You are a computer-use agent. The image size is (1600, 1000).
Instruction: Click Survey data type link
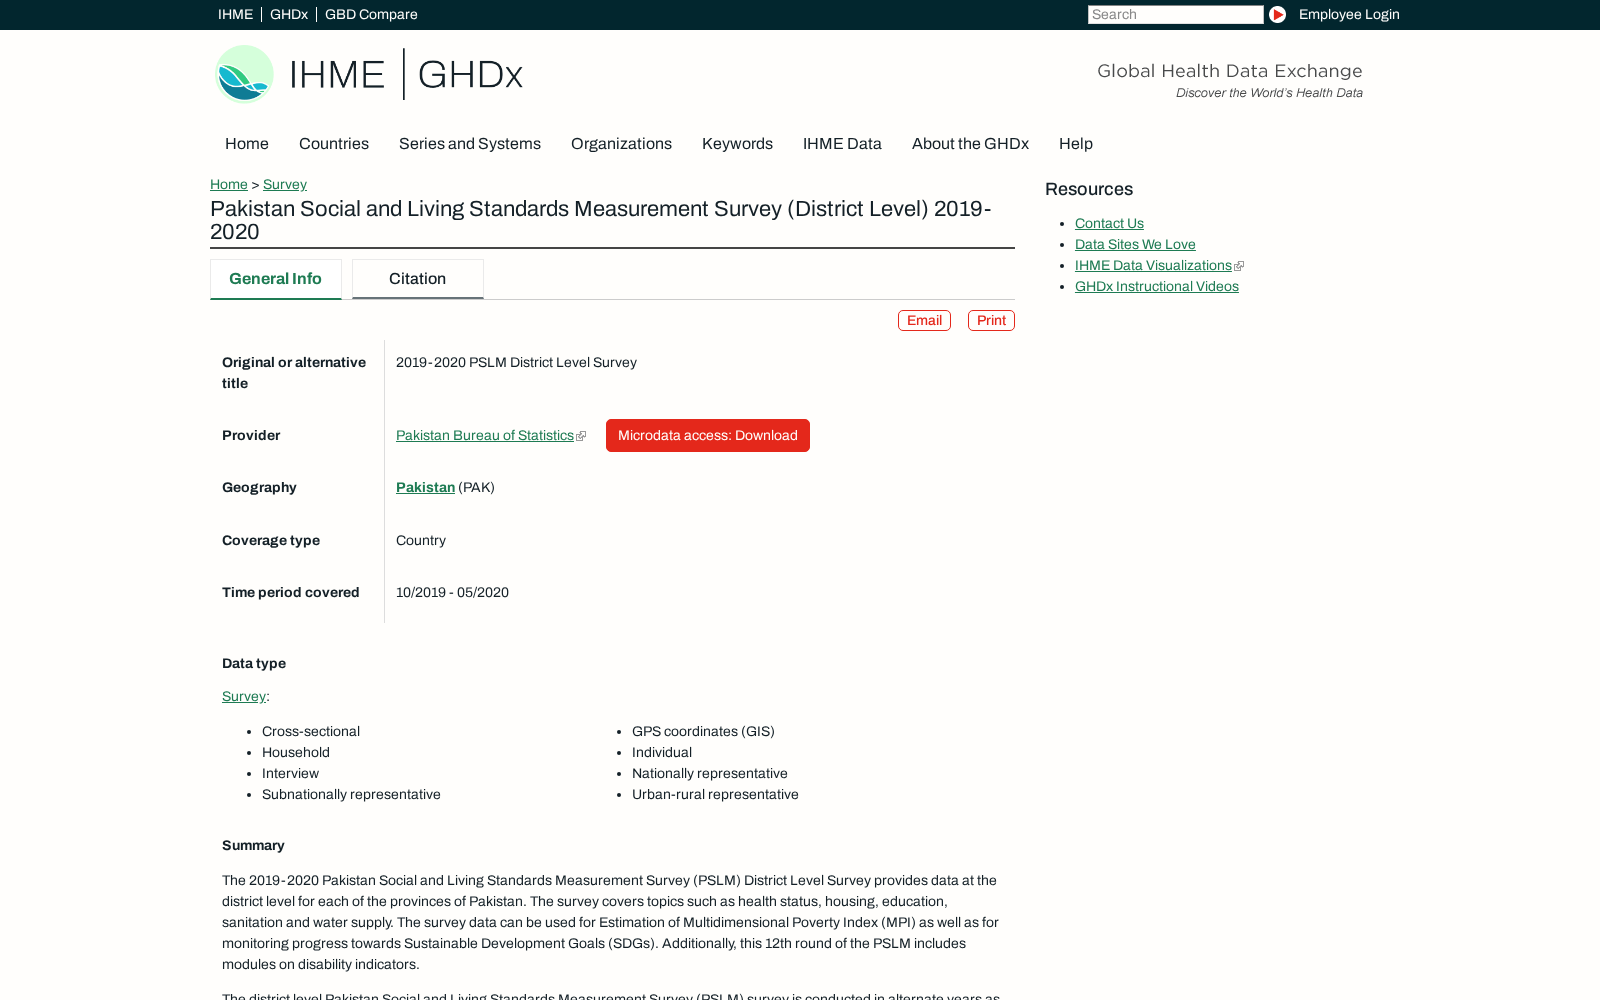pyautogui.click(x=244, y=696)
